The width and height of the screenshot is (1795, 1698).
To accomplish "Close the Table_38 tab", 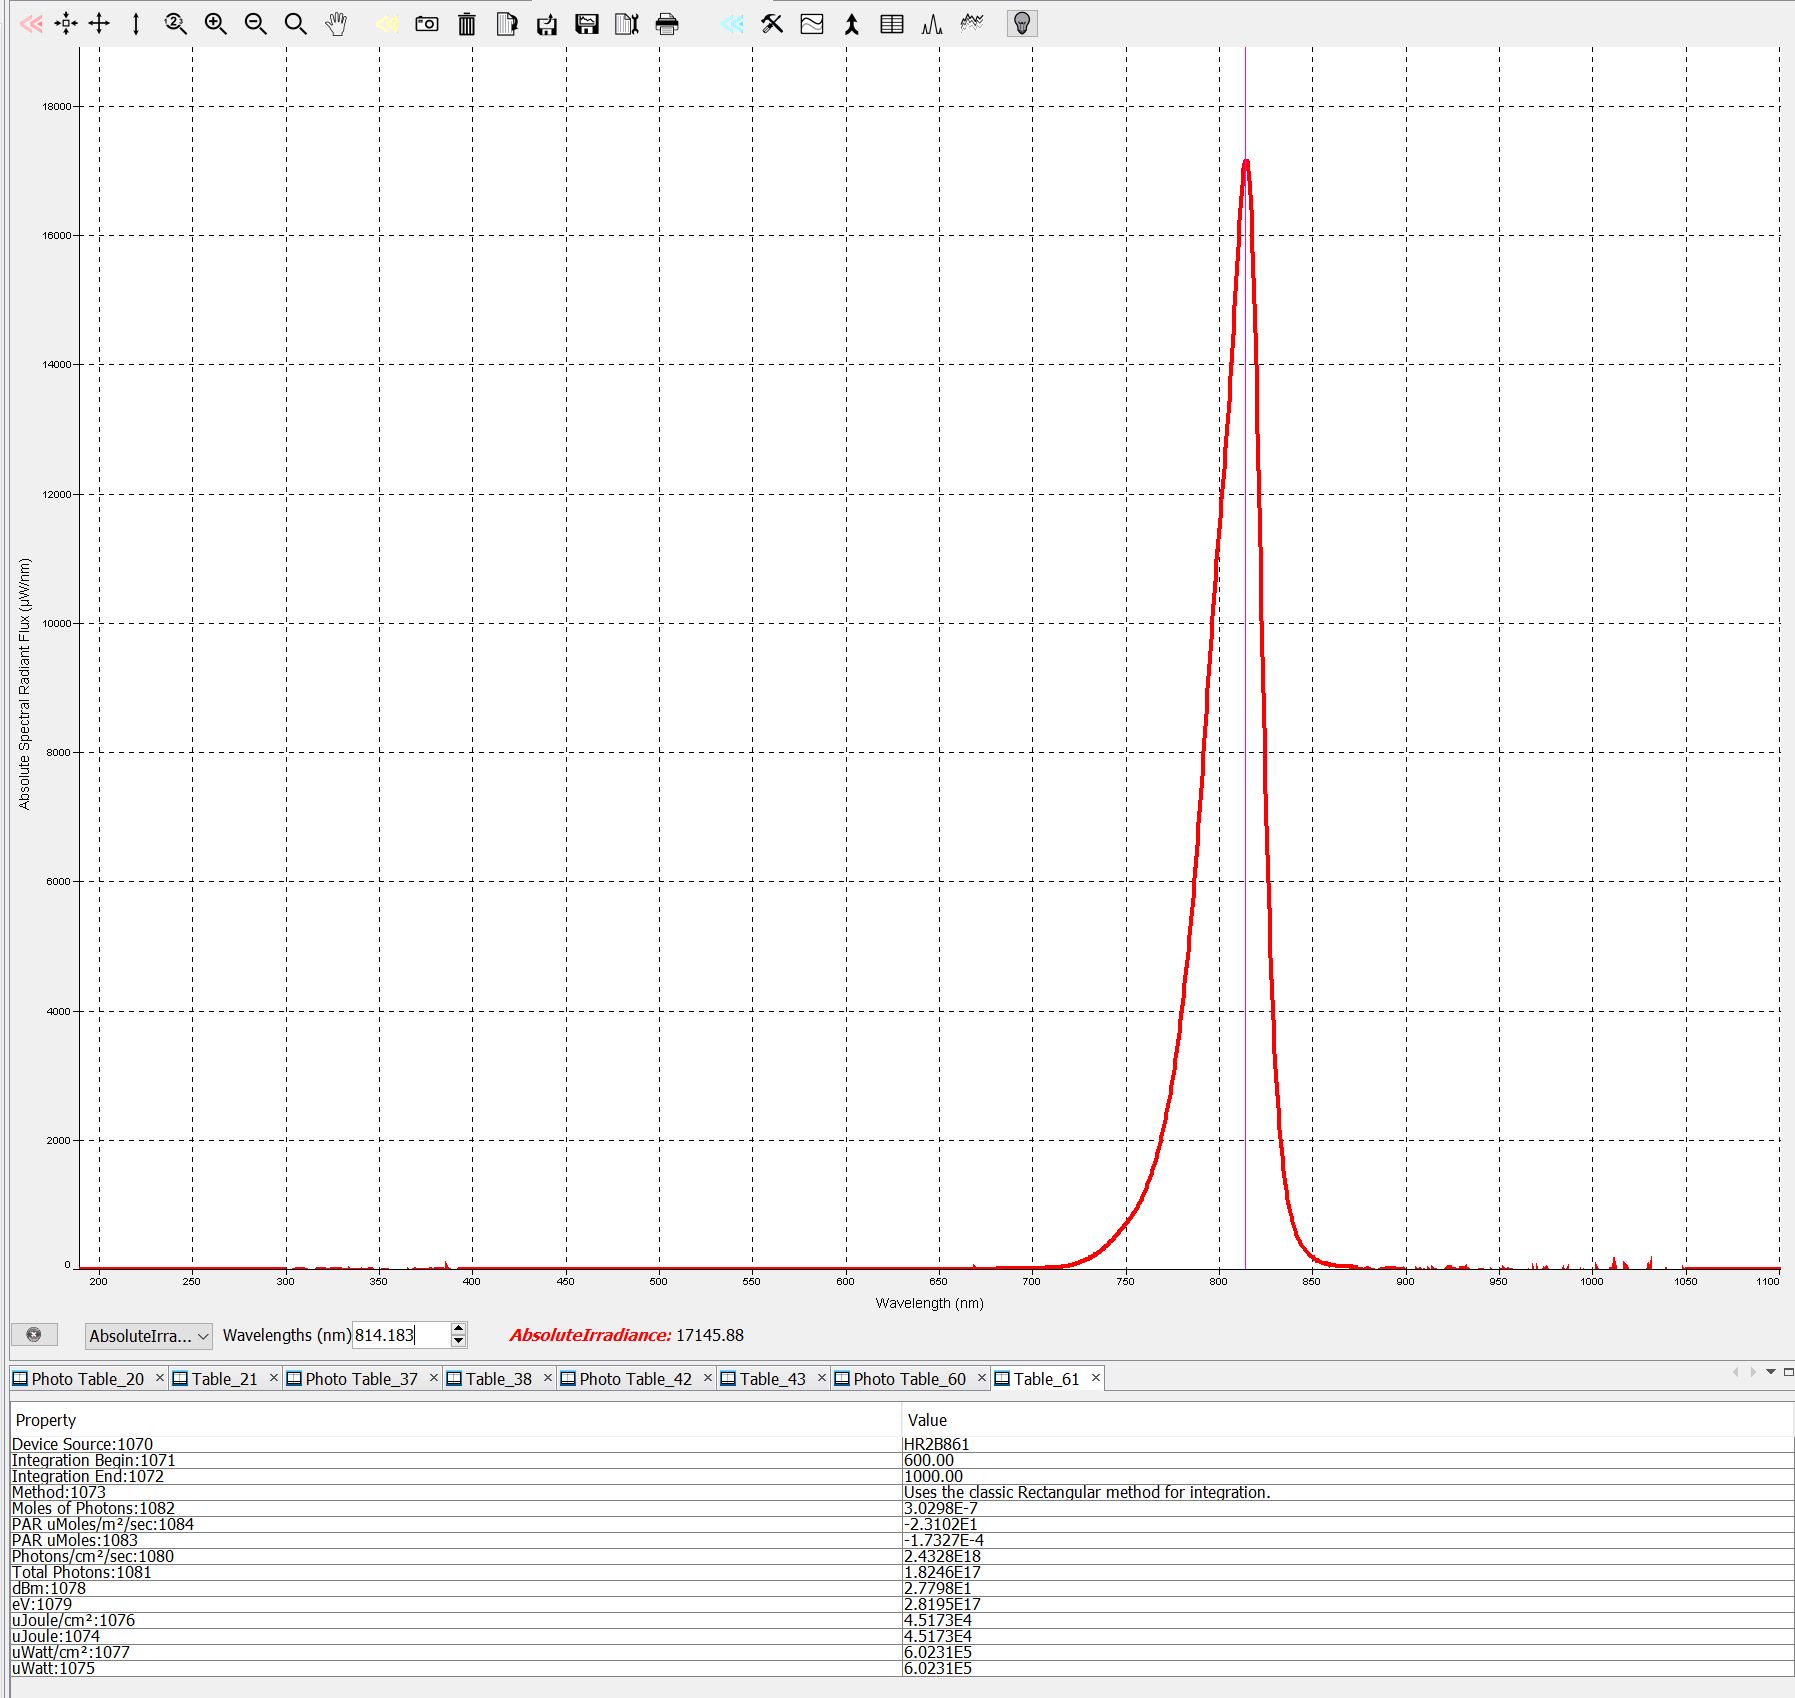I will coord(547,1378).
